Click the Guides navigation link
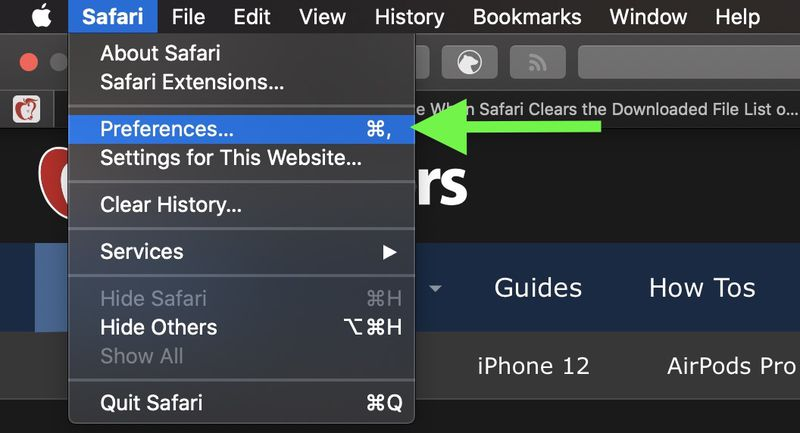Image resolution: width=800 pixels, height=433 pixels. coord(538,288)
